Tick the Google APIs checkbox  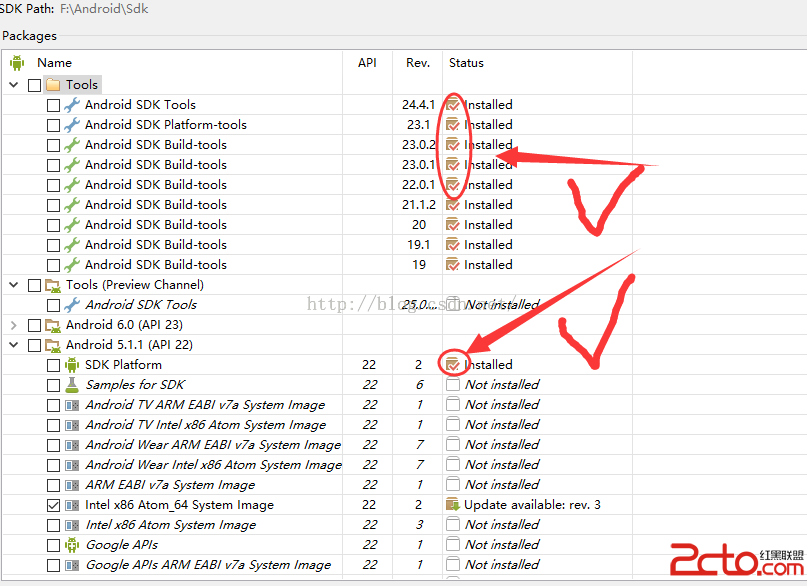pos(53,545)
